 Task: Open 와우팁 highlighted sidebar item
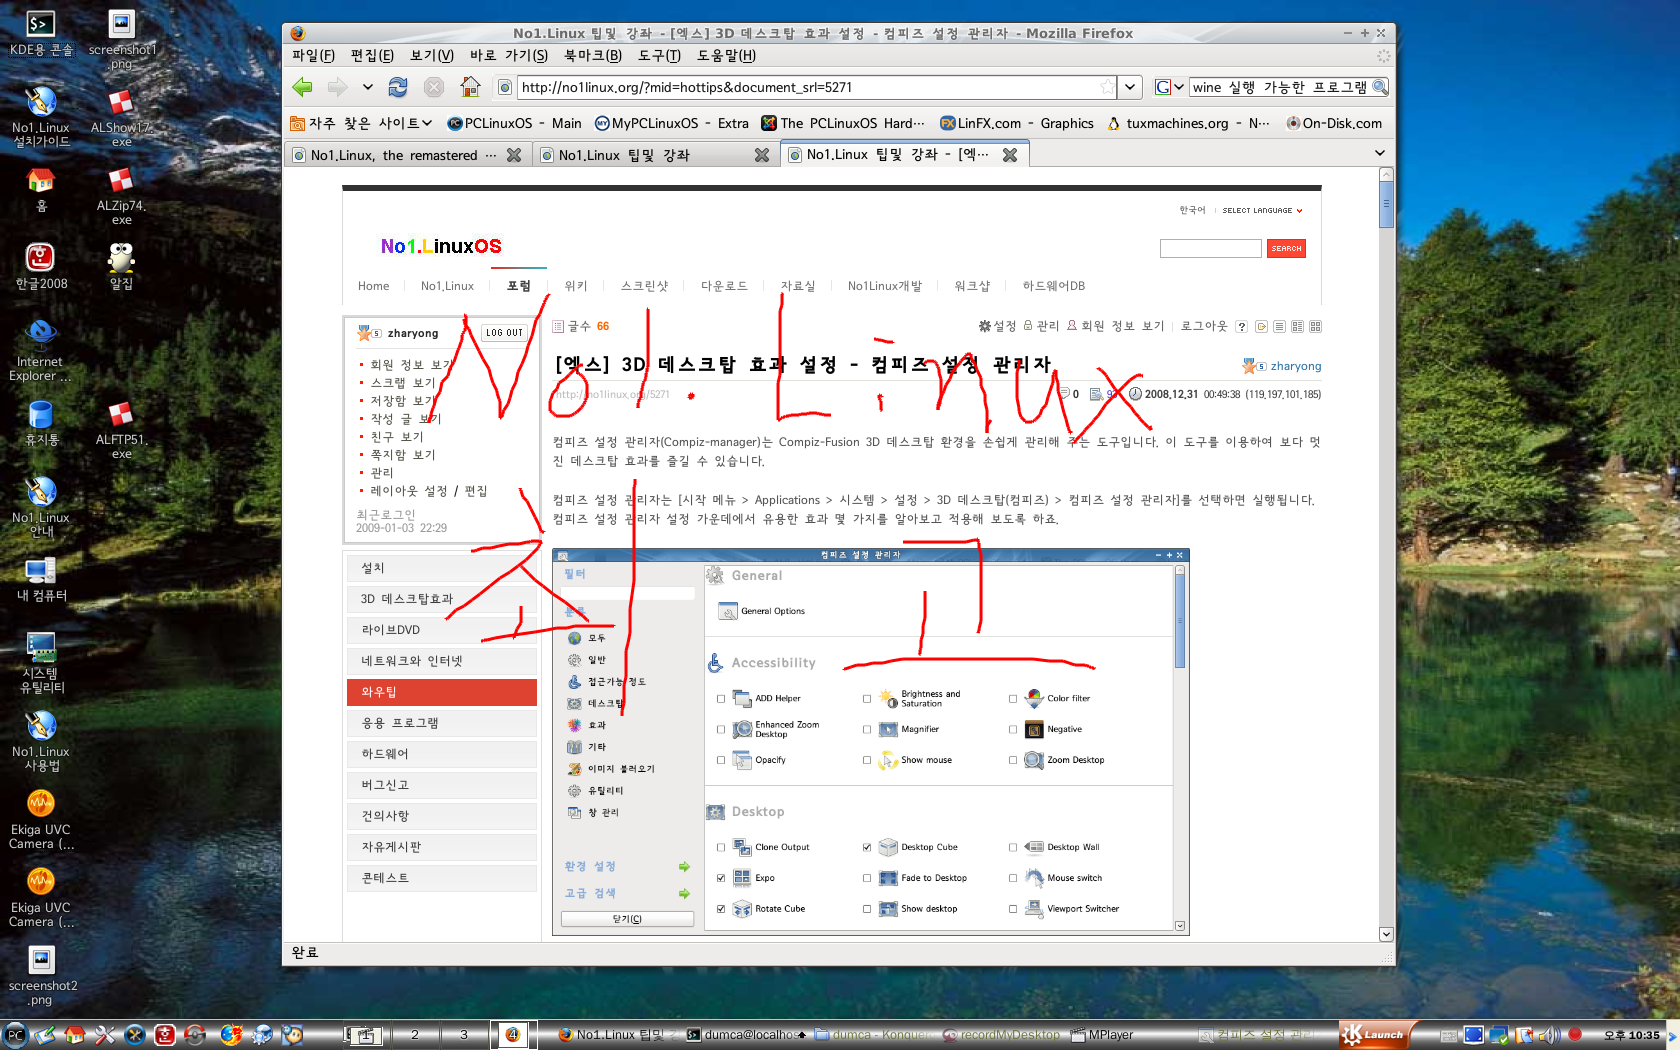click(442, 692)
